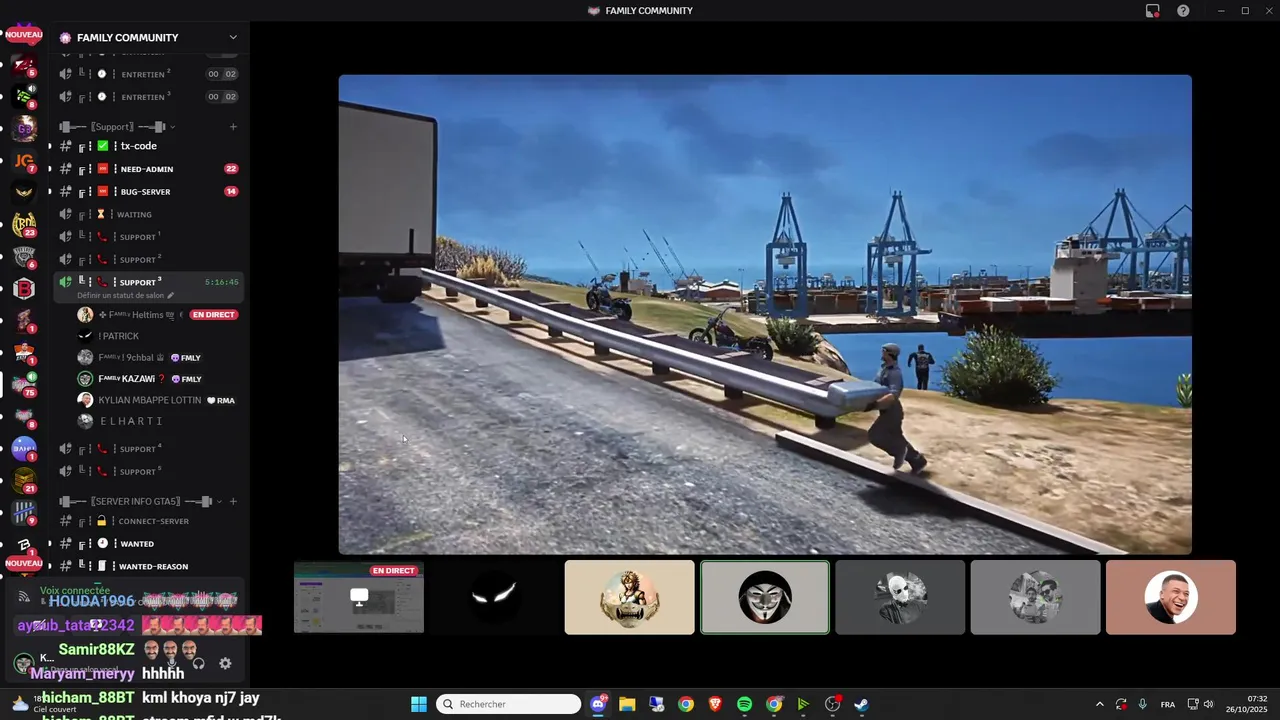
Task: Open Steam from taskbar
Action: 861,704
